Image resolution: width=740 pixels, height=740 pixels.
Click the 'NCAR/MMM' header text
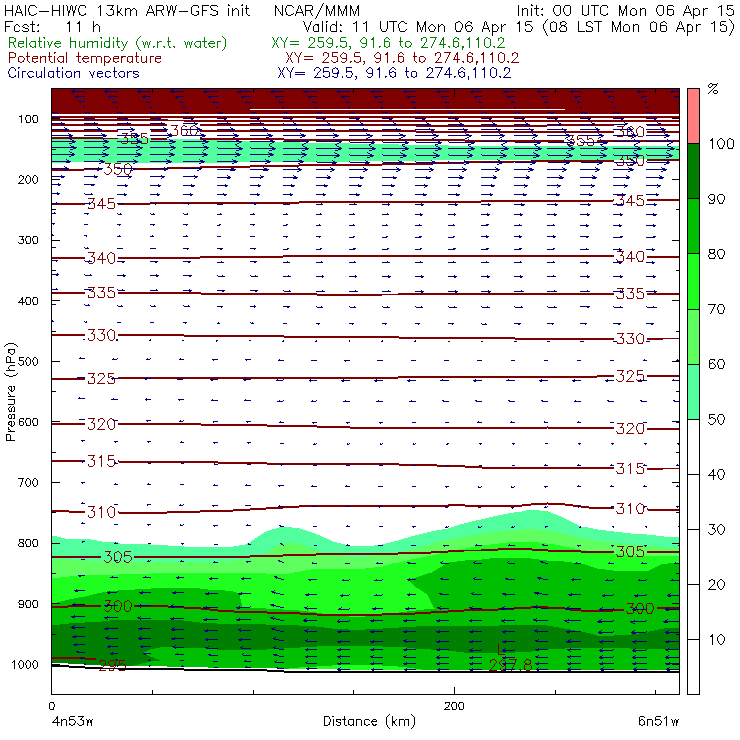317,10
